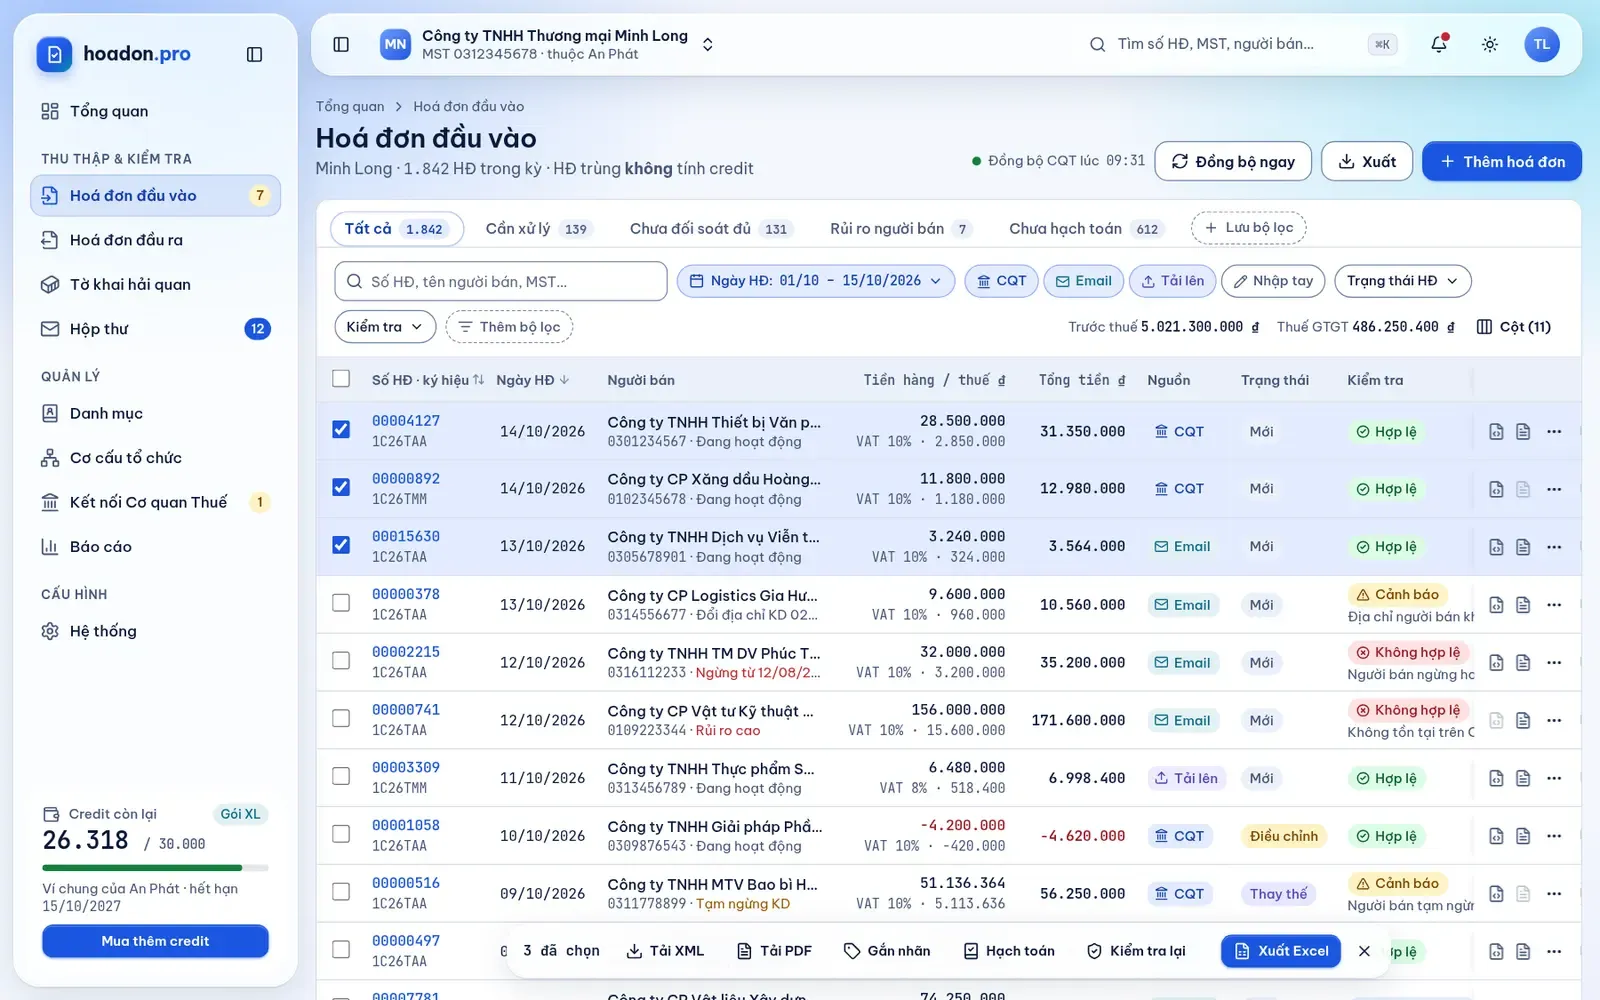Open Ngày HĐ date range dropdown
This screenshot has height=1000, width=1600.
pyautogui.click(x=816, y=281)
